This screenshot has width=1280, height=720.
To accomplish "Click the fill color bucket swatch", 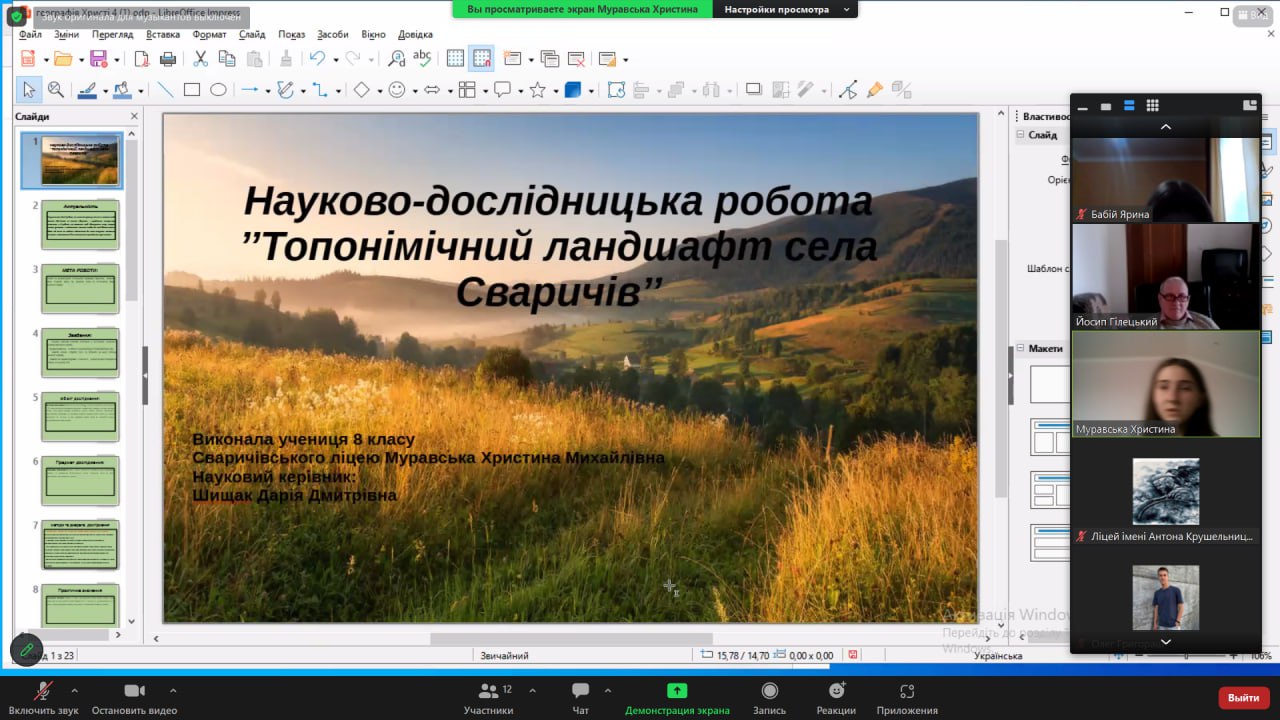I will click(122, 90).
